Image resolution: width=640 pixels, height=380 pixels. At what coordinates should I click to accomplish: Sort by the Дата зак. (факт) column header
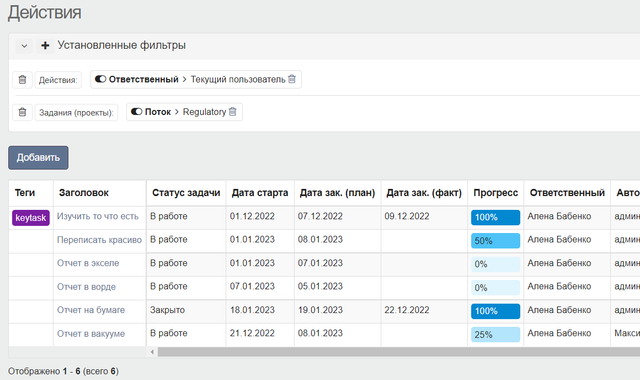coord(424,193)
